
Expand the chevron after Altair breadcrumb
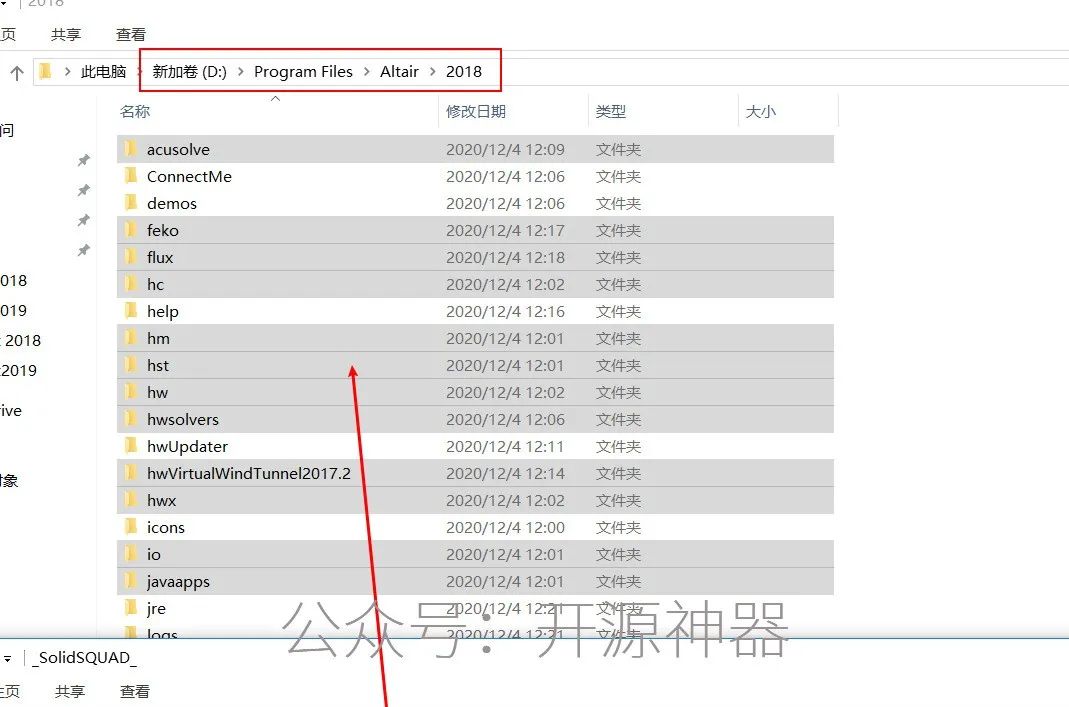[432, 72]
